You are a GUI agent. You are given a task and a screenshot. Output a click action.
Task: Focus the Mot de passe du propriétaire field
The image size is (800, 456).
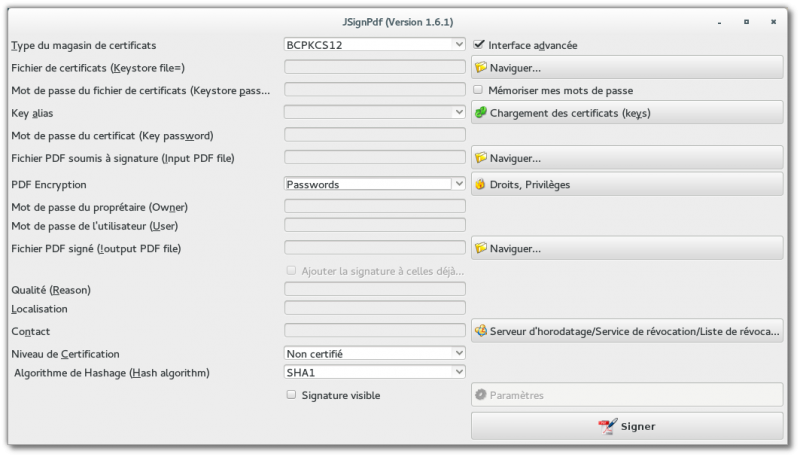pyautogui.click(x=375, y=207)
